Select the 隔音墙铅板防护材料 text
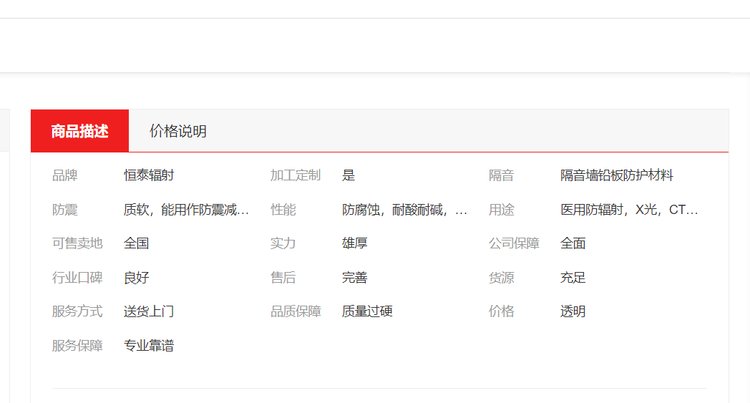The width and height of the screenshot is (750, 403). click(616, 175)
